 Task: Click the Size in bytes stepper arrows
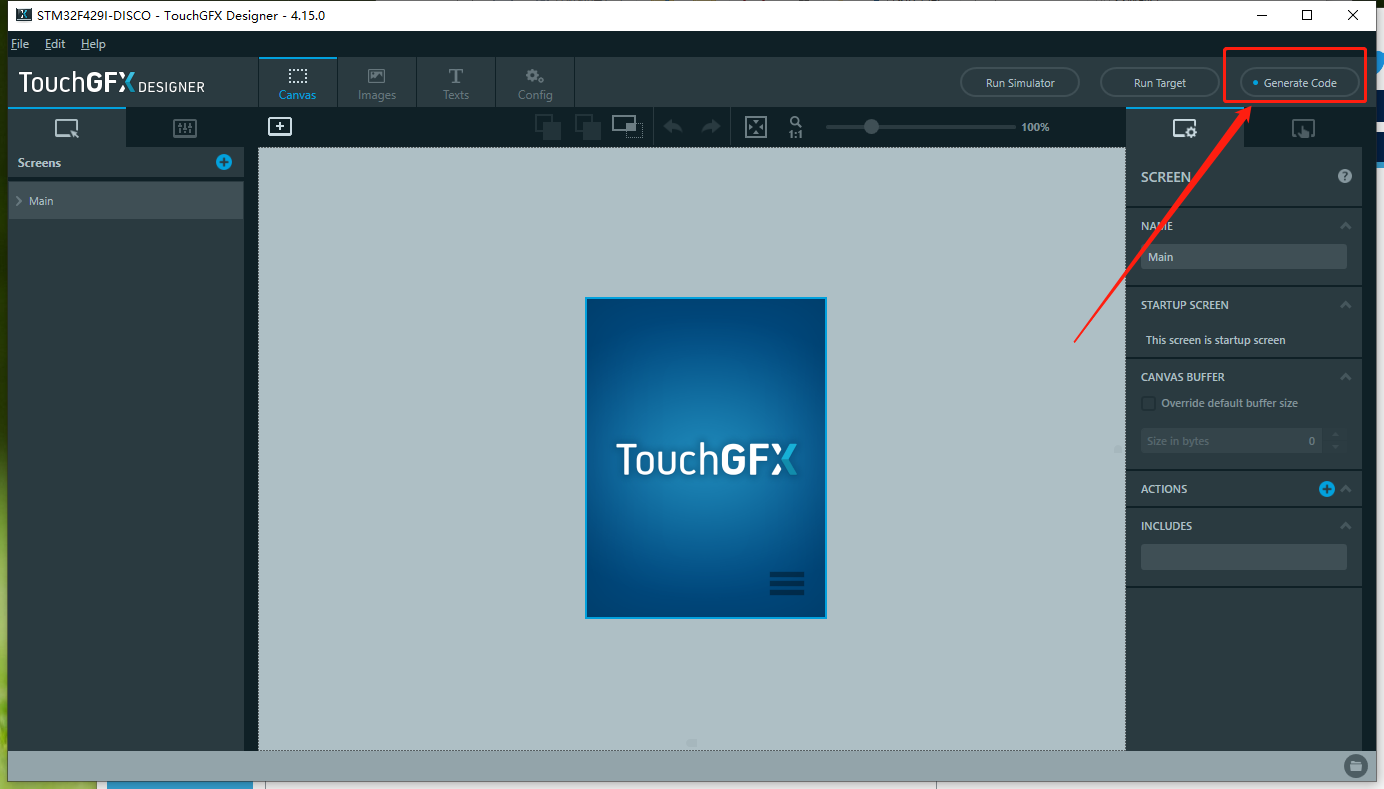pos(1336,441)
